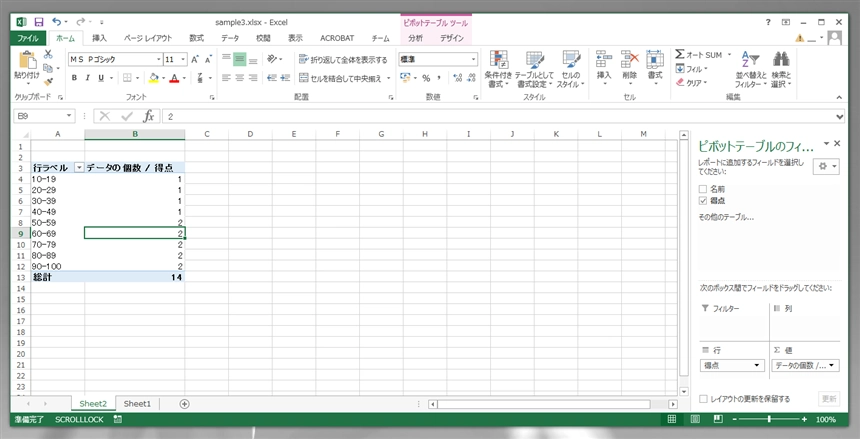Add a new sheet with plus icon
The width and height of the screenshot is (860, 439).
(185, 404)
